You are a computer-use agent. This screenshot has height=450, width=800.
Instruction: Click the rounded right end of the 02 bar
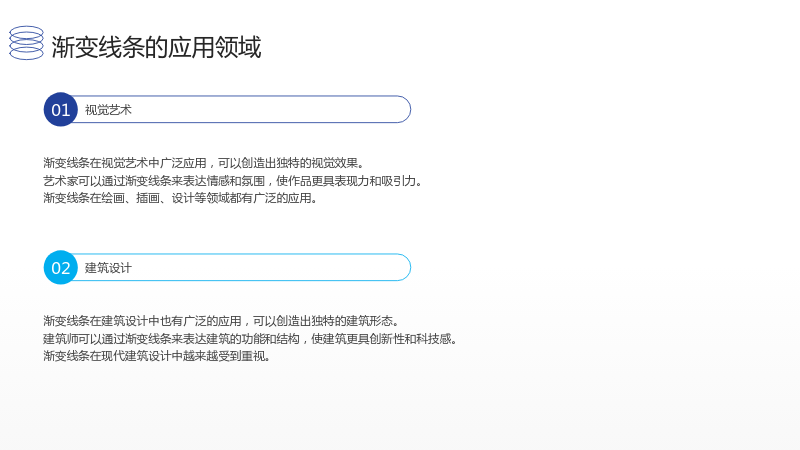tap(403, 267)
